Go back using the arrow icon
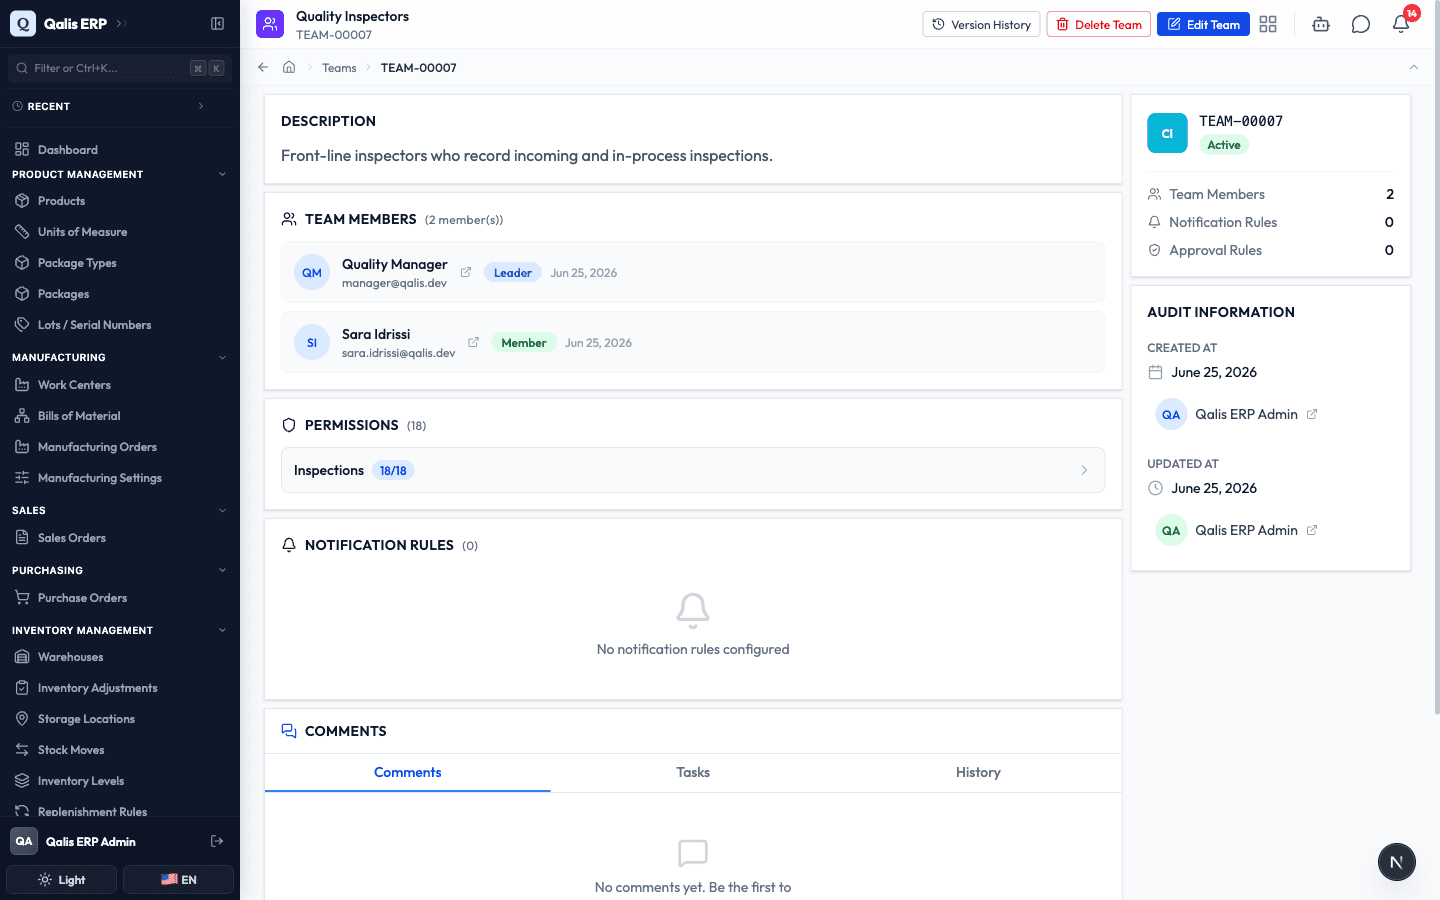The image size is (1440, 900). tap(263, 67)
